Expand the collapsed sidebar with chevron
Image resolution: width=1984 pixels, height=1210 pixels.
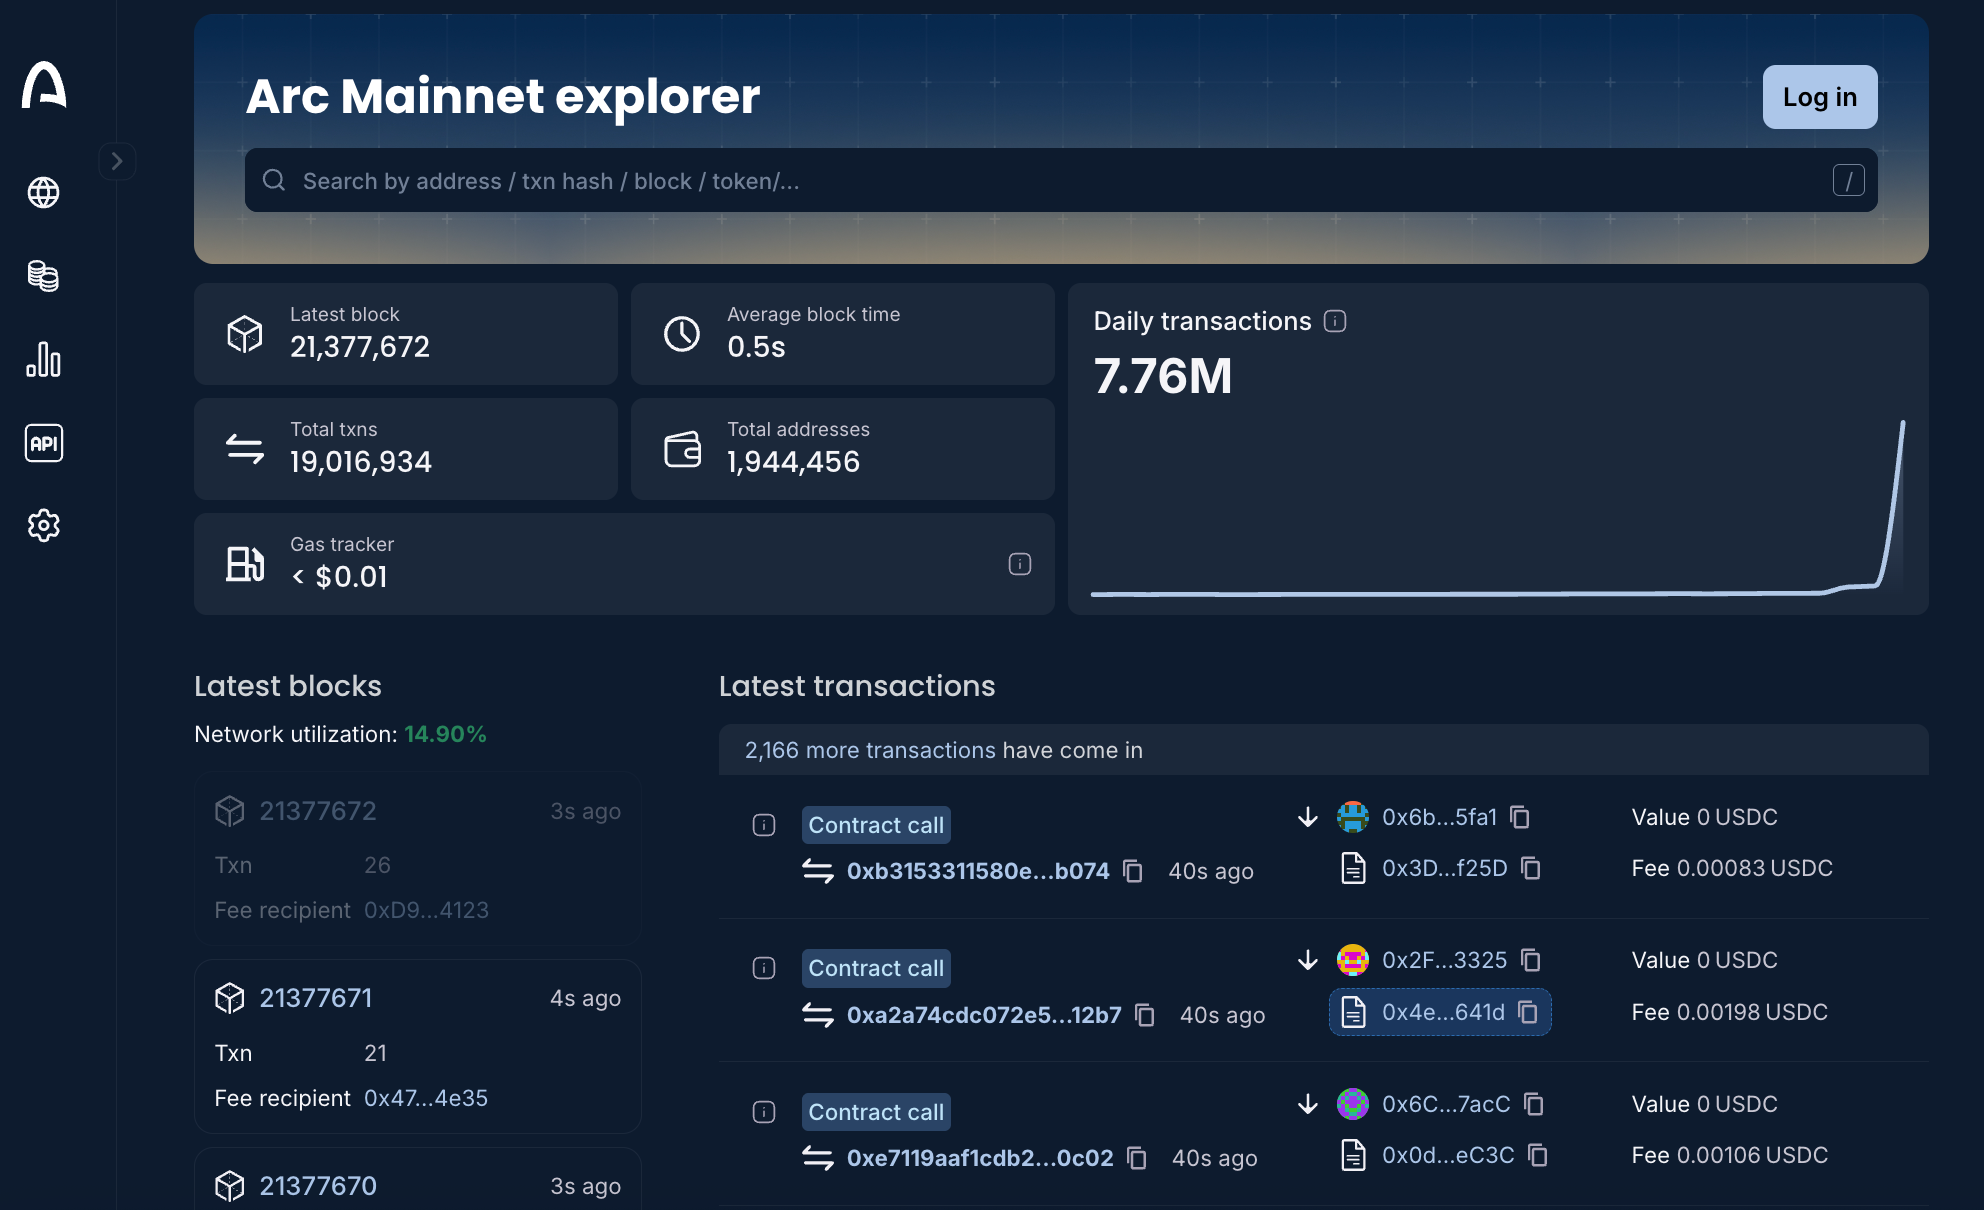pos(117,161)
